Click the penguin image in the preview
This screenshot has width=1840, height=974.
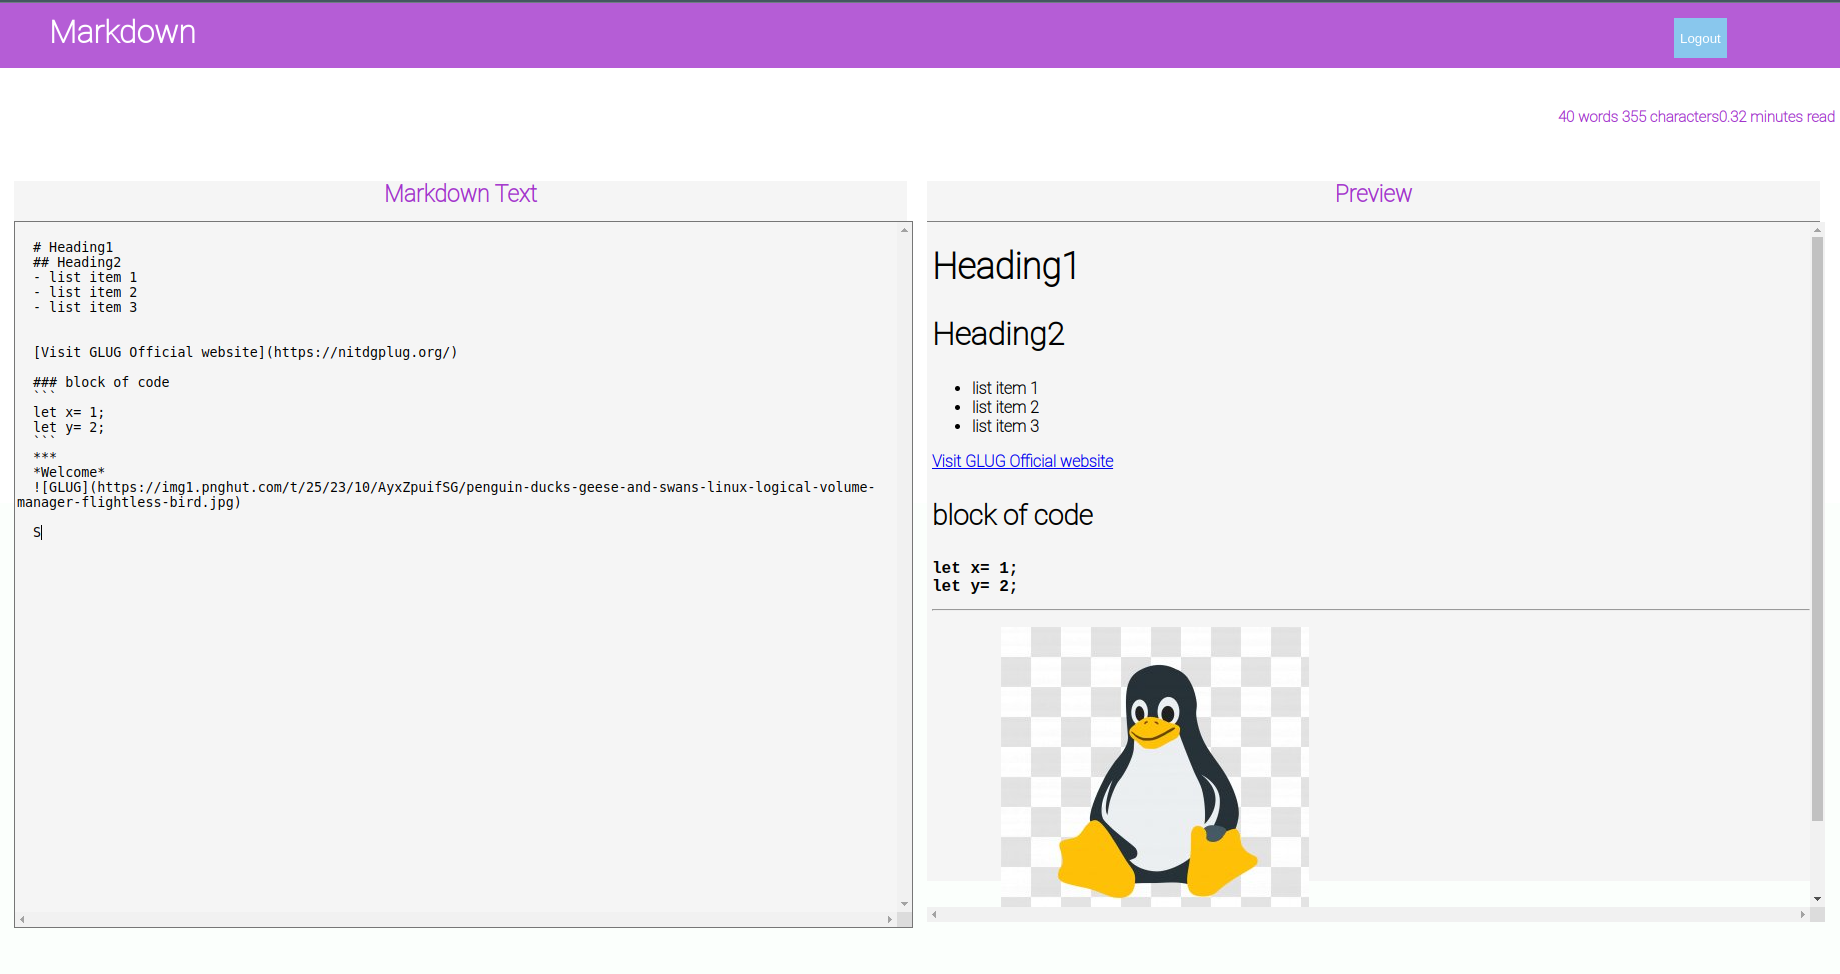tap(1155, 767)
